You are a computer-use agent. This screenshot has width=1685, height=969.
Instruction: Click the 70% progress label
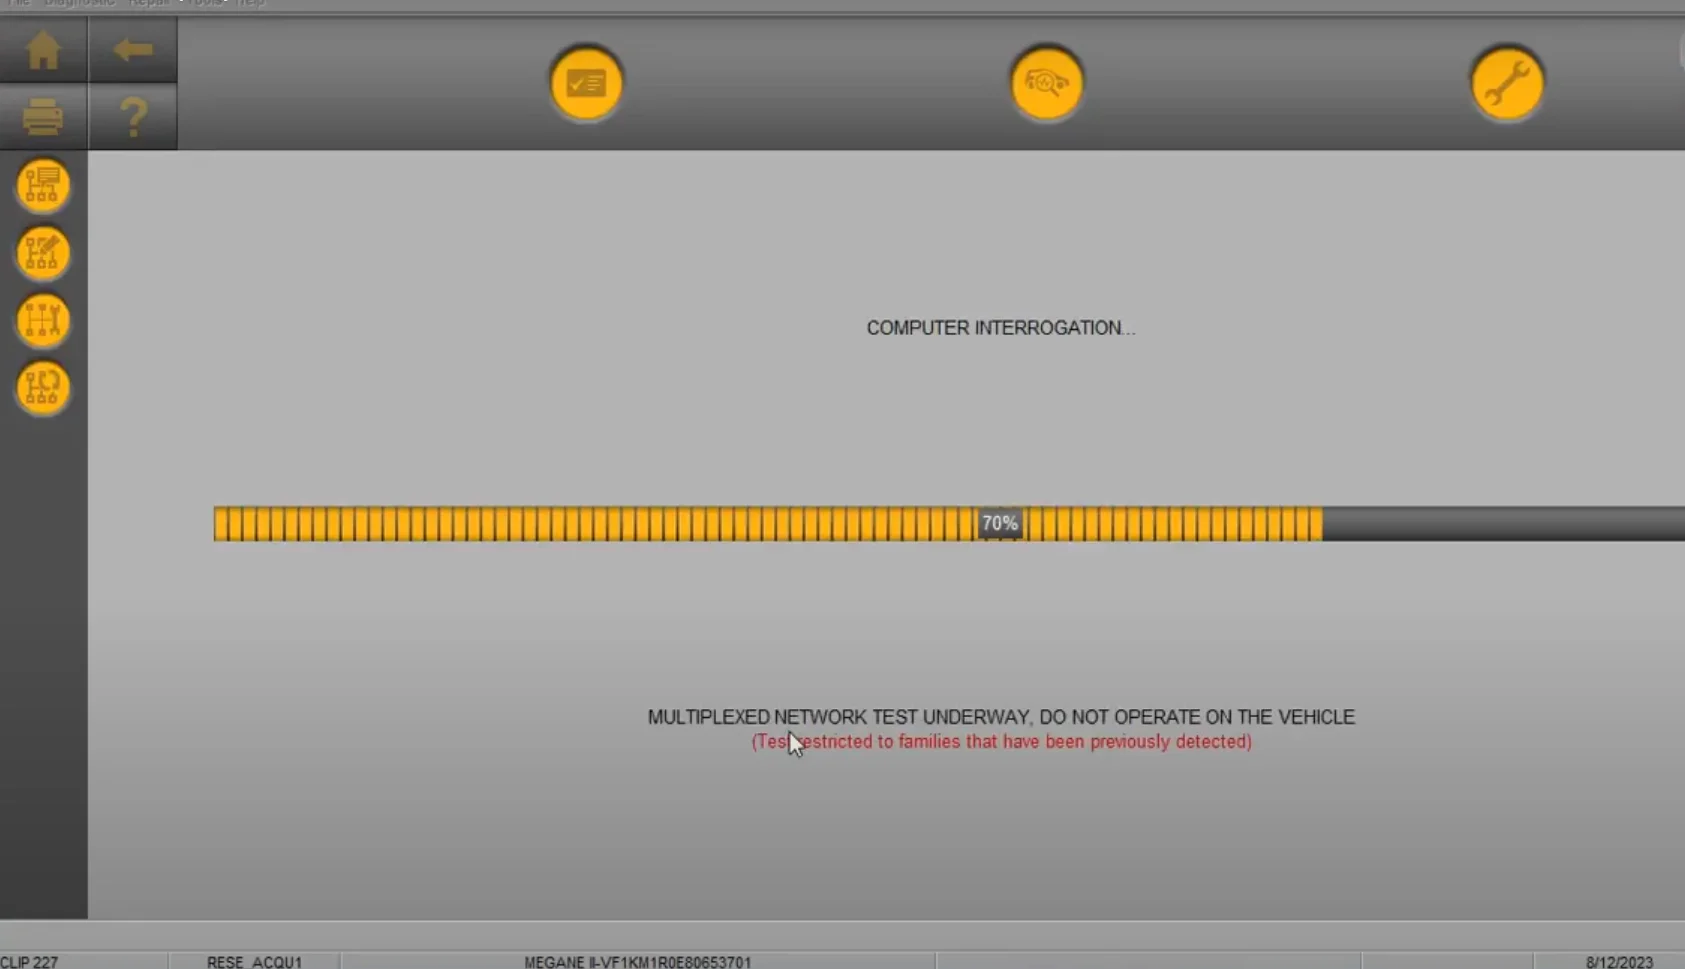(x=1000, y=523)
